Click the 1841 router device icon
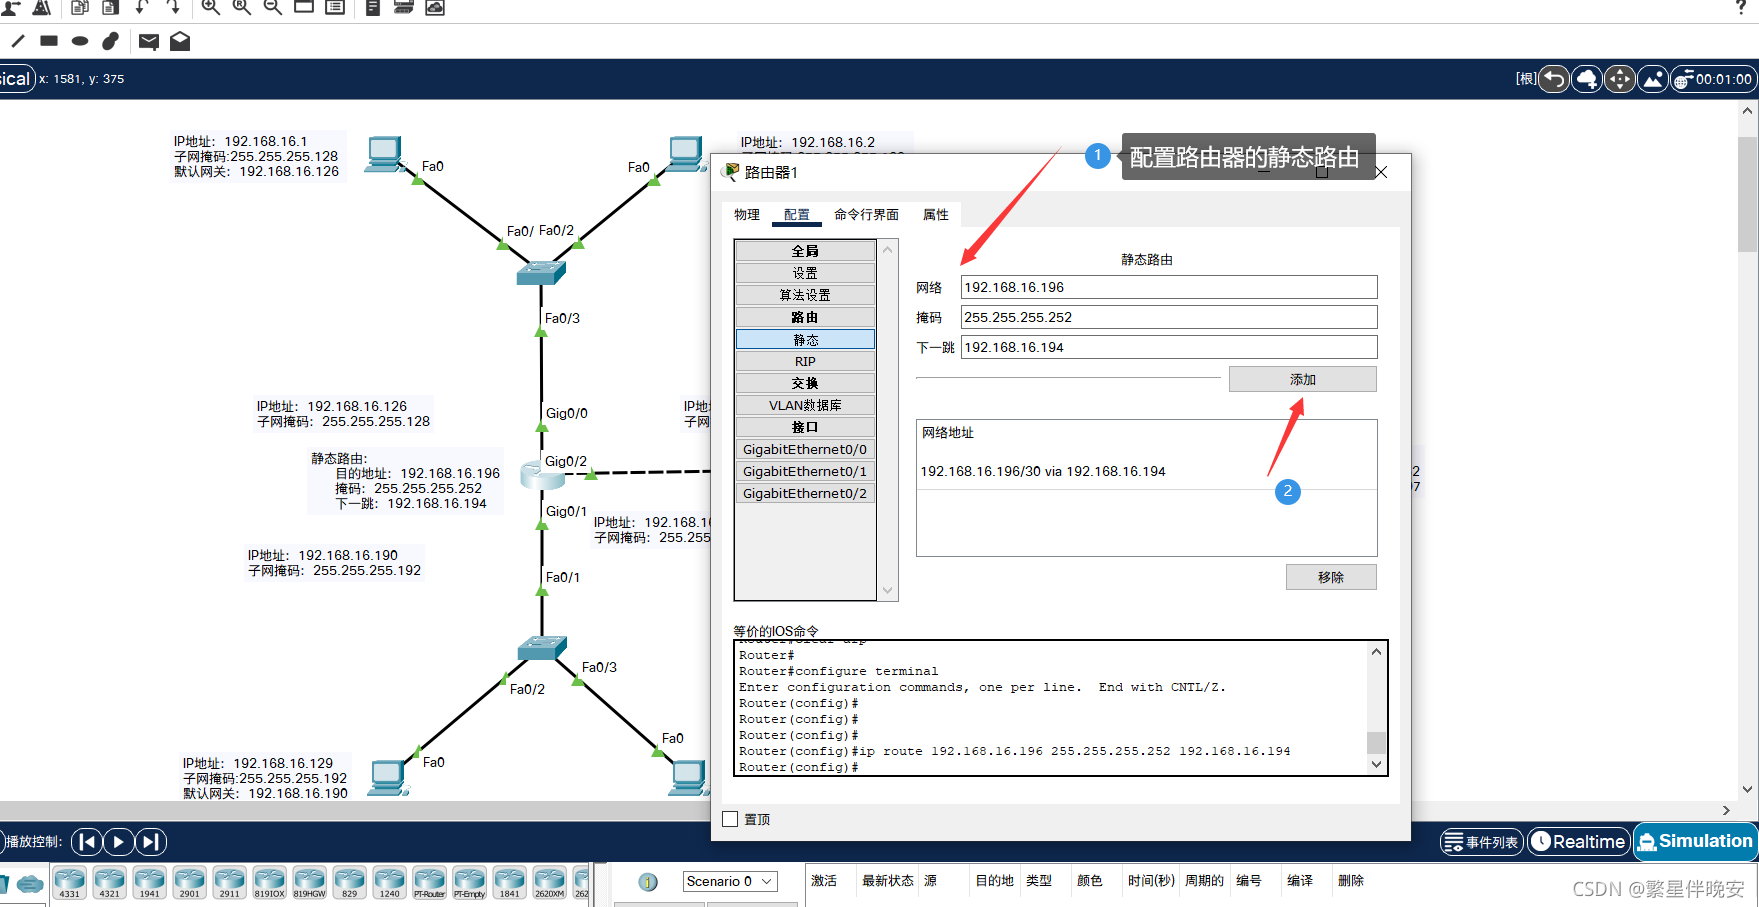Image resolution: width=1759 pixels, height=907 pixels. [x=509, y=882]
